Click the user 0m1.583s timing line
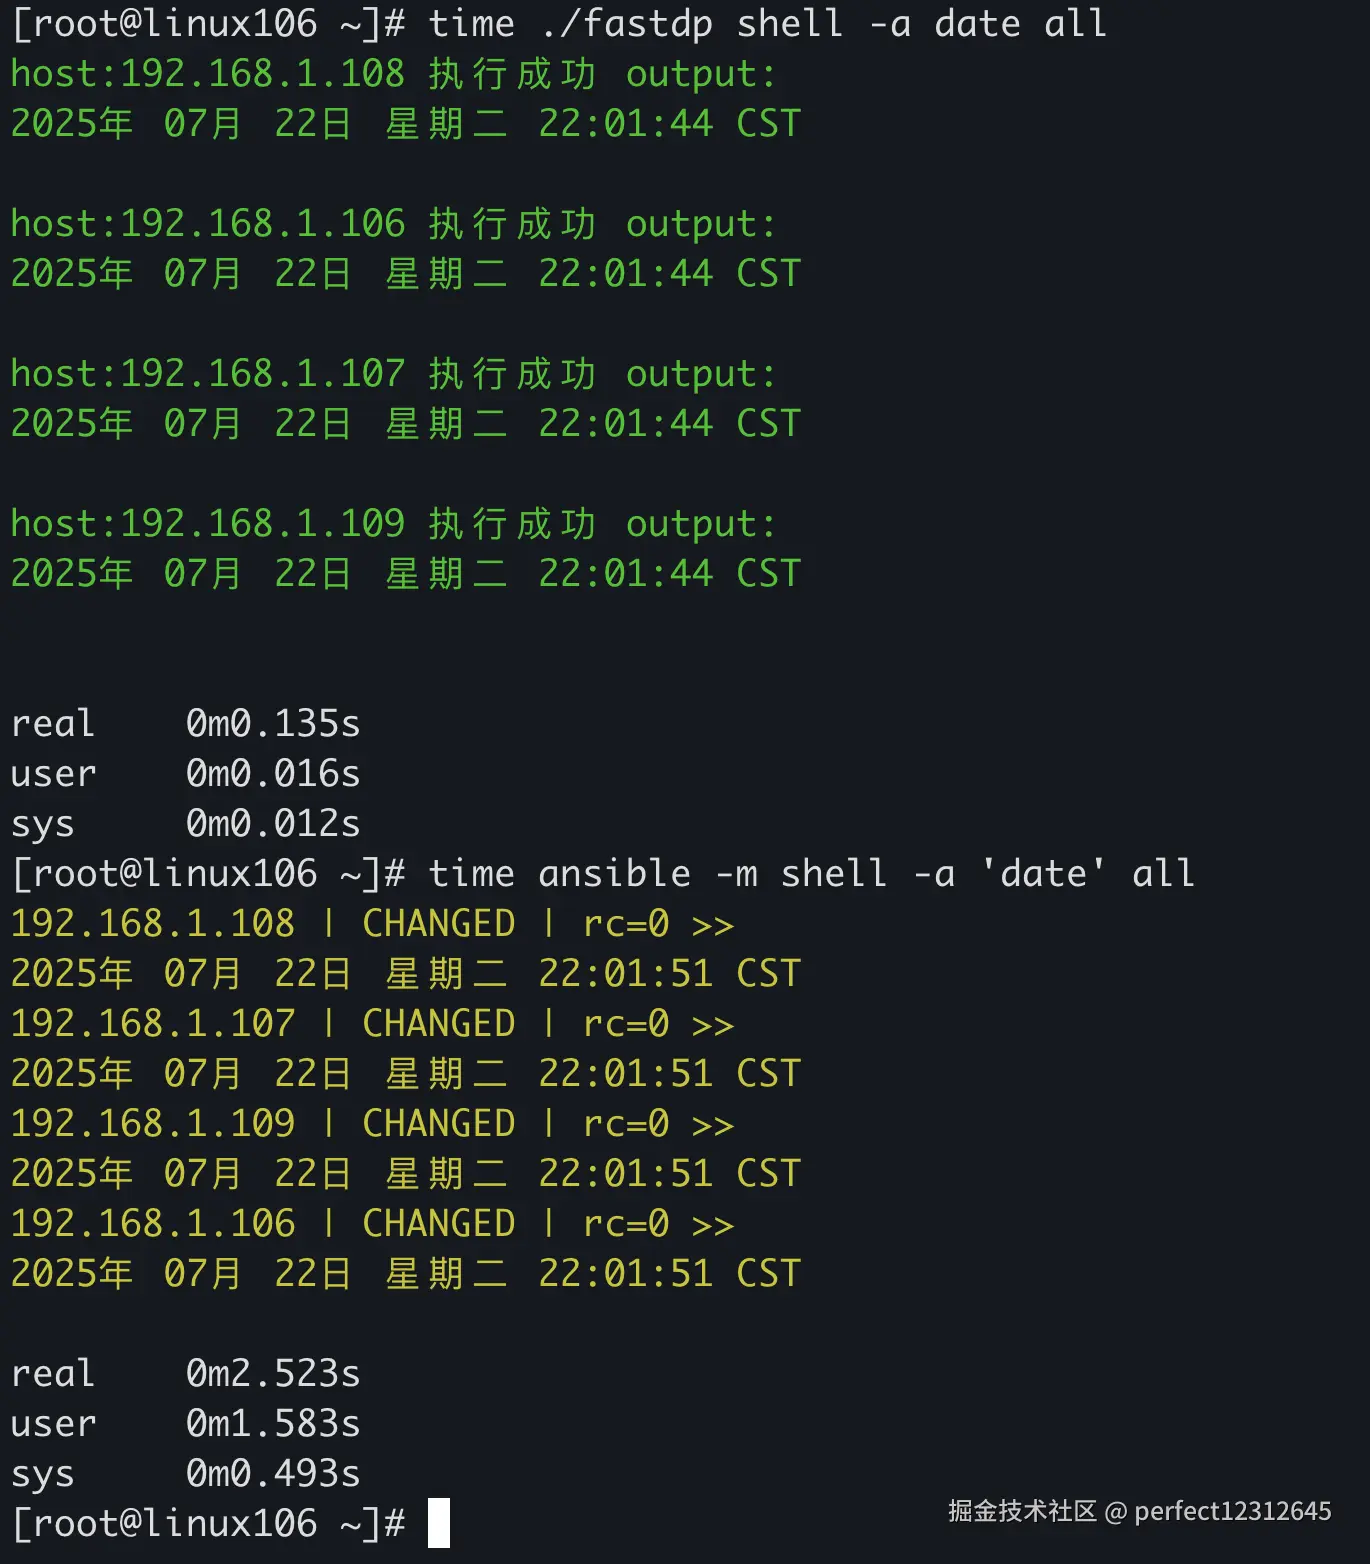 coord(186,1423)
